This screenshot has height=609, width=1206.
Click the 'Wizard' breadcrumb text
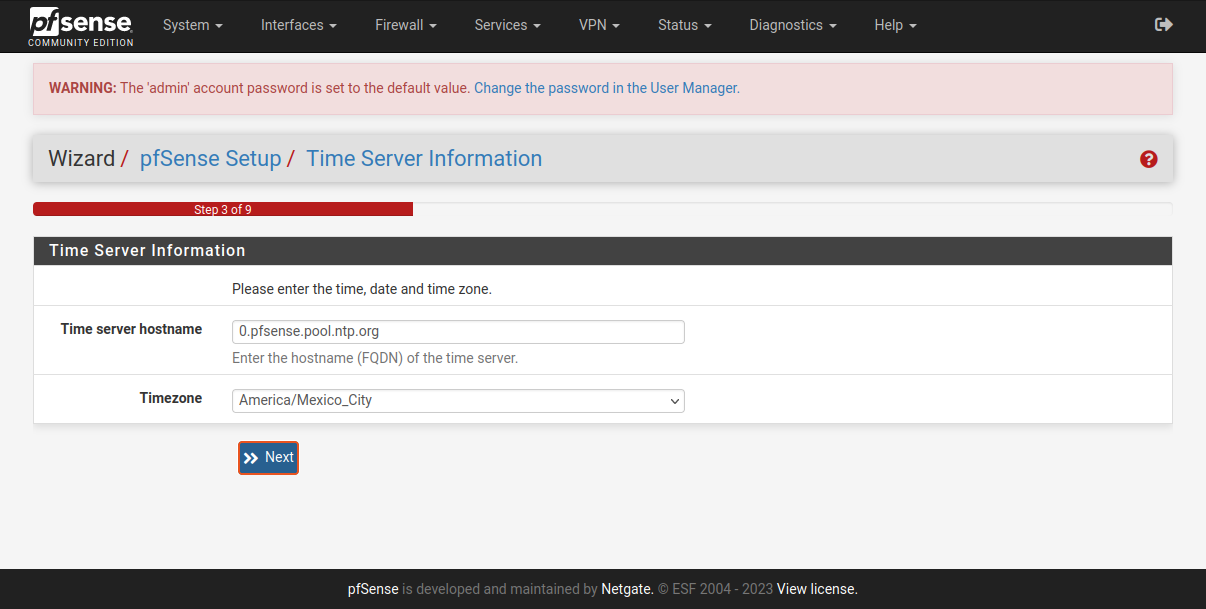[x=81, y=158]
